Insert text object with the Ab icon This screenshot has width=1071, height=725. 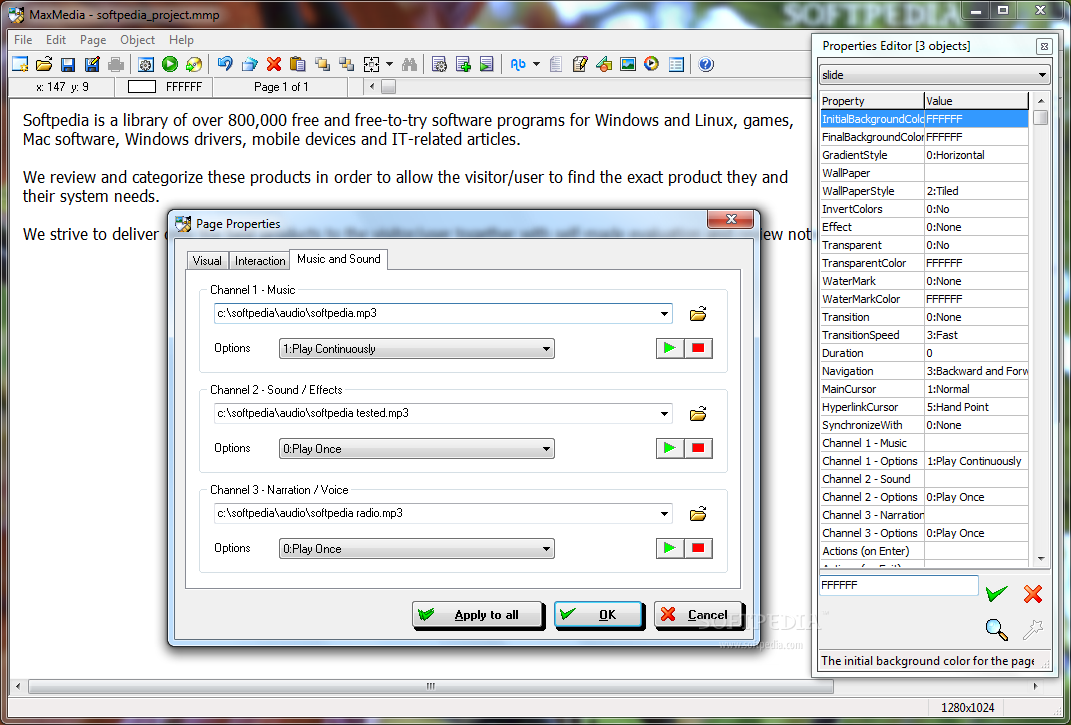click(x=518, y=64)
